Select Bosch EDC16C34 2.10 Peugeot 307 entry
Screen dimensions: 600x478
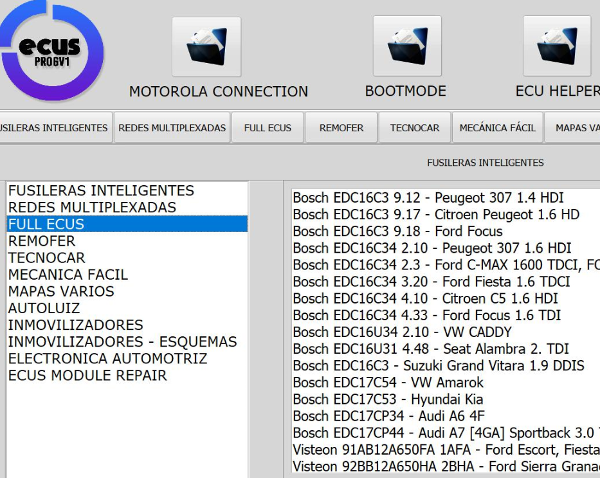click(446, 248)
